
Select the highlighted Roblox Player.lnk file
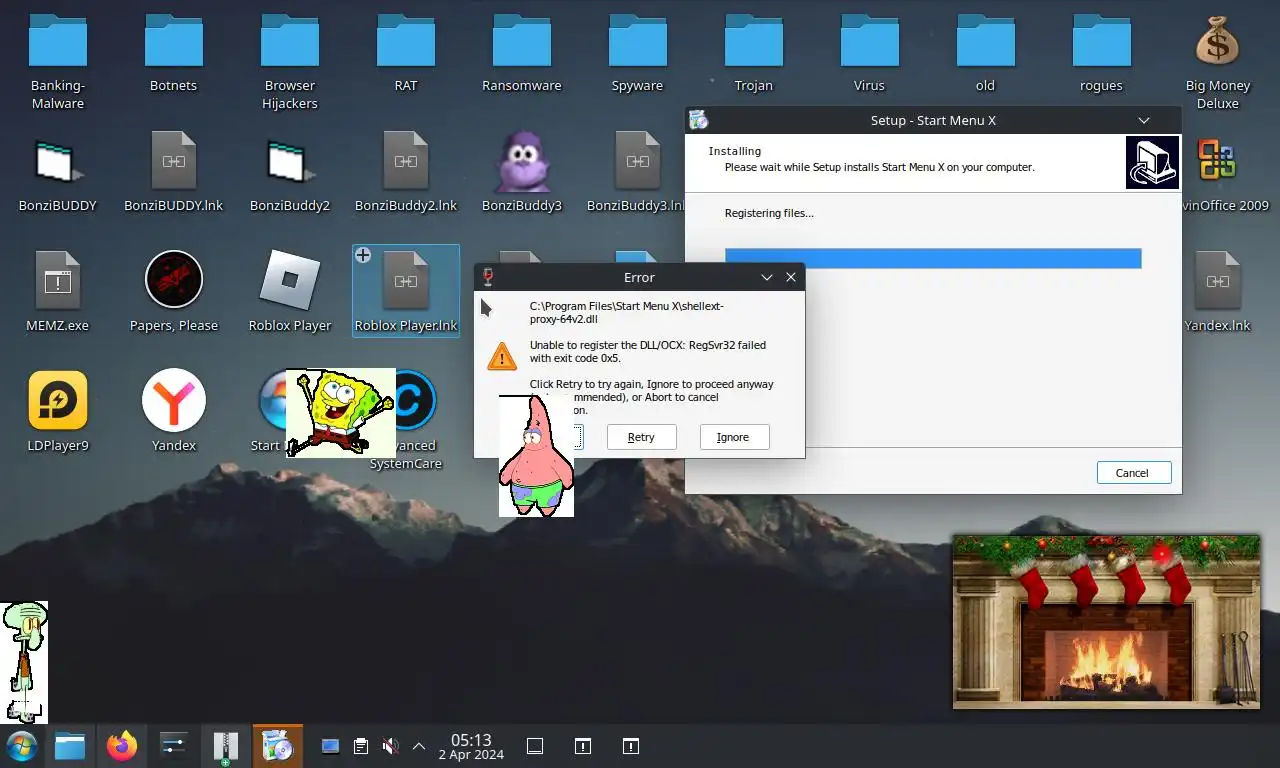click(x=406, y=290)
